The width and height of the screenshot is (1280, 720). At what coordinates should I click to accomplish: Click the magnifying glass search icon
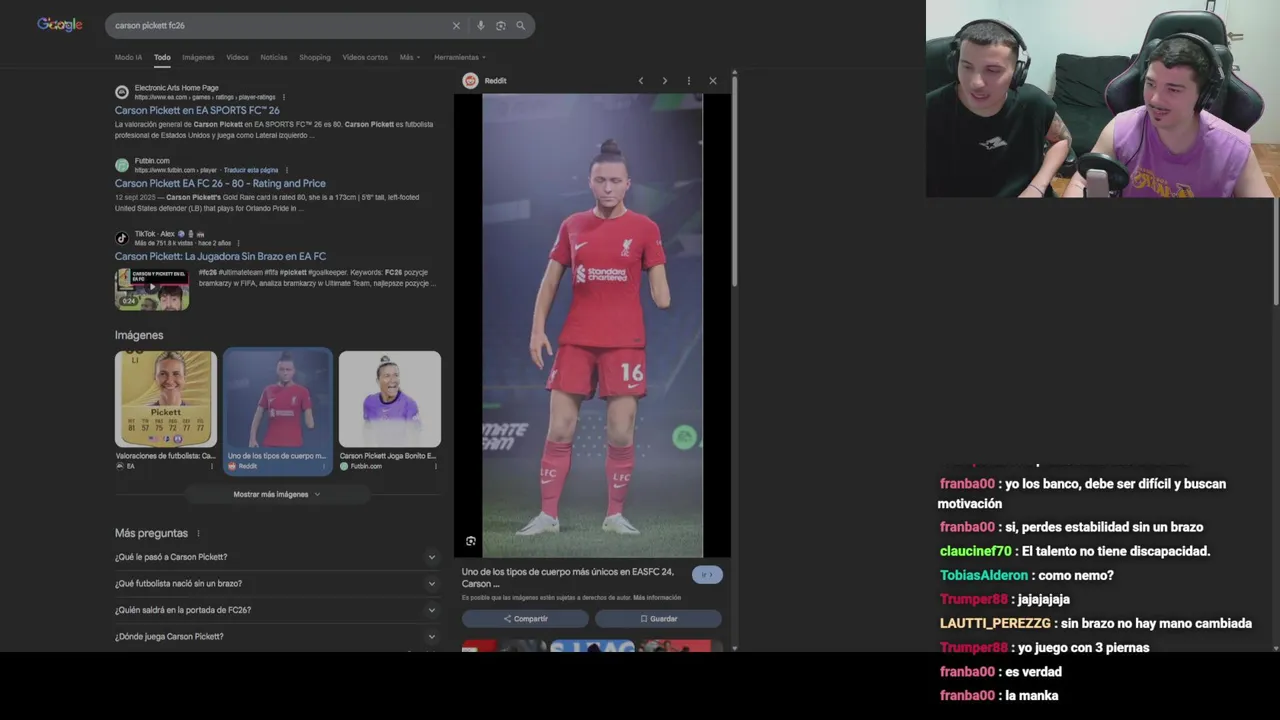coord(520,26)
